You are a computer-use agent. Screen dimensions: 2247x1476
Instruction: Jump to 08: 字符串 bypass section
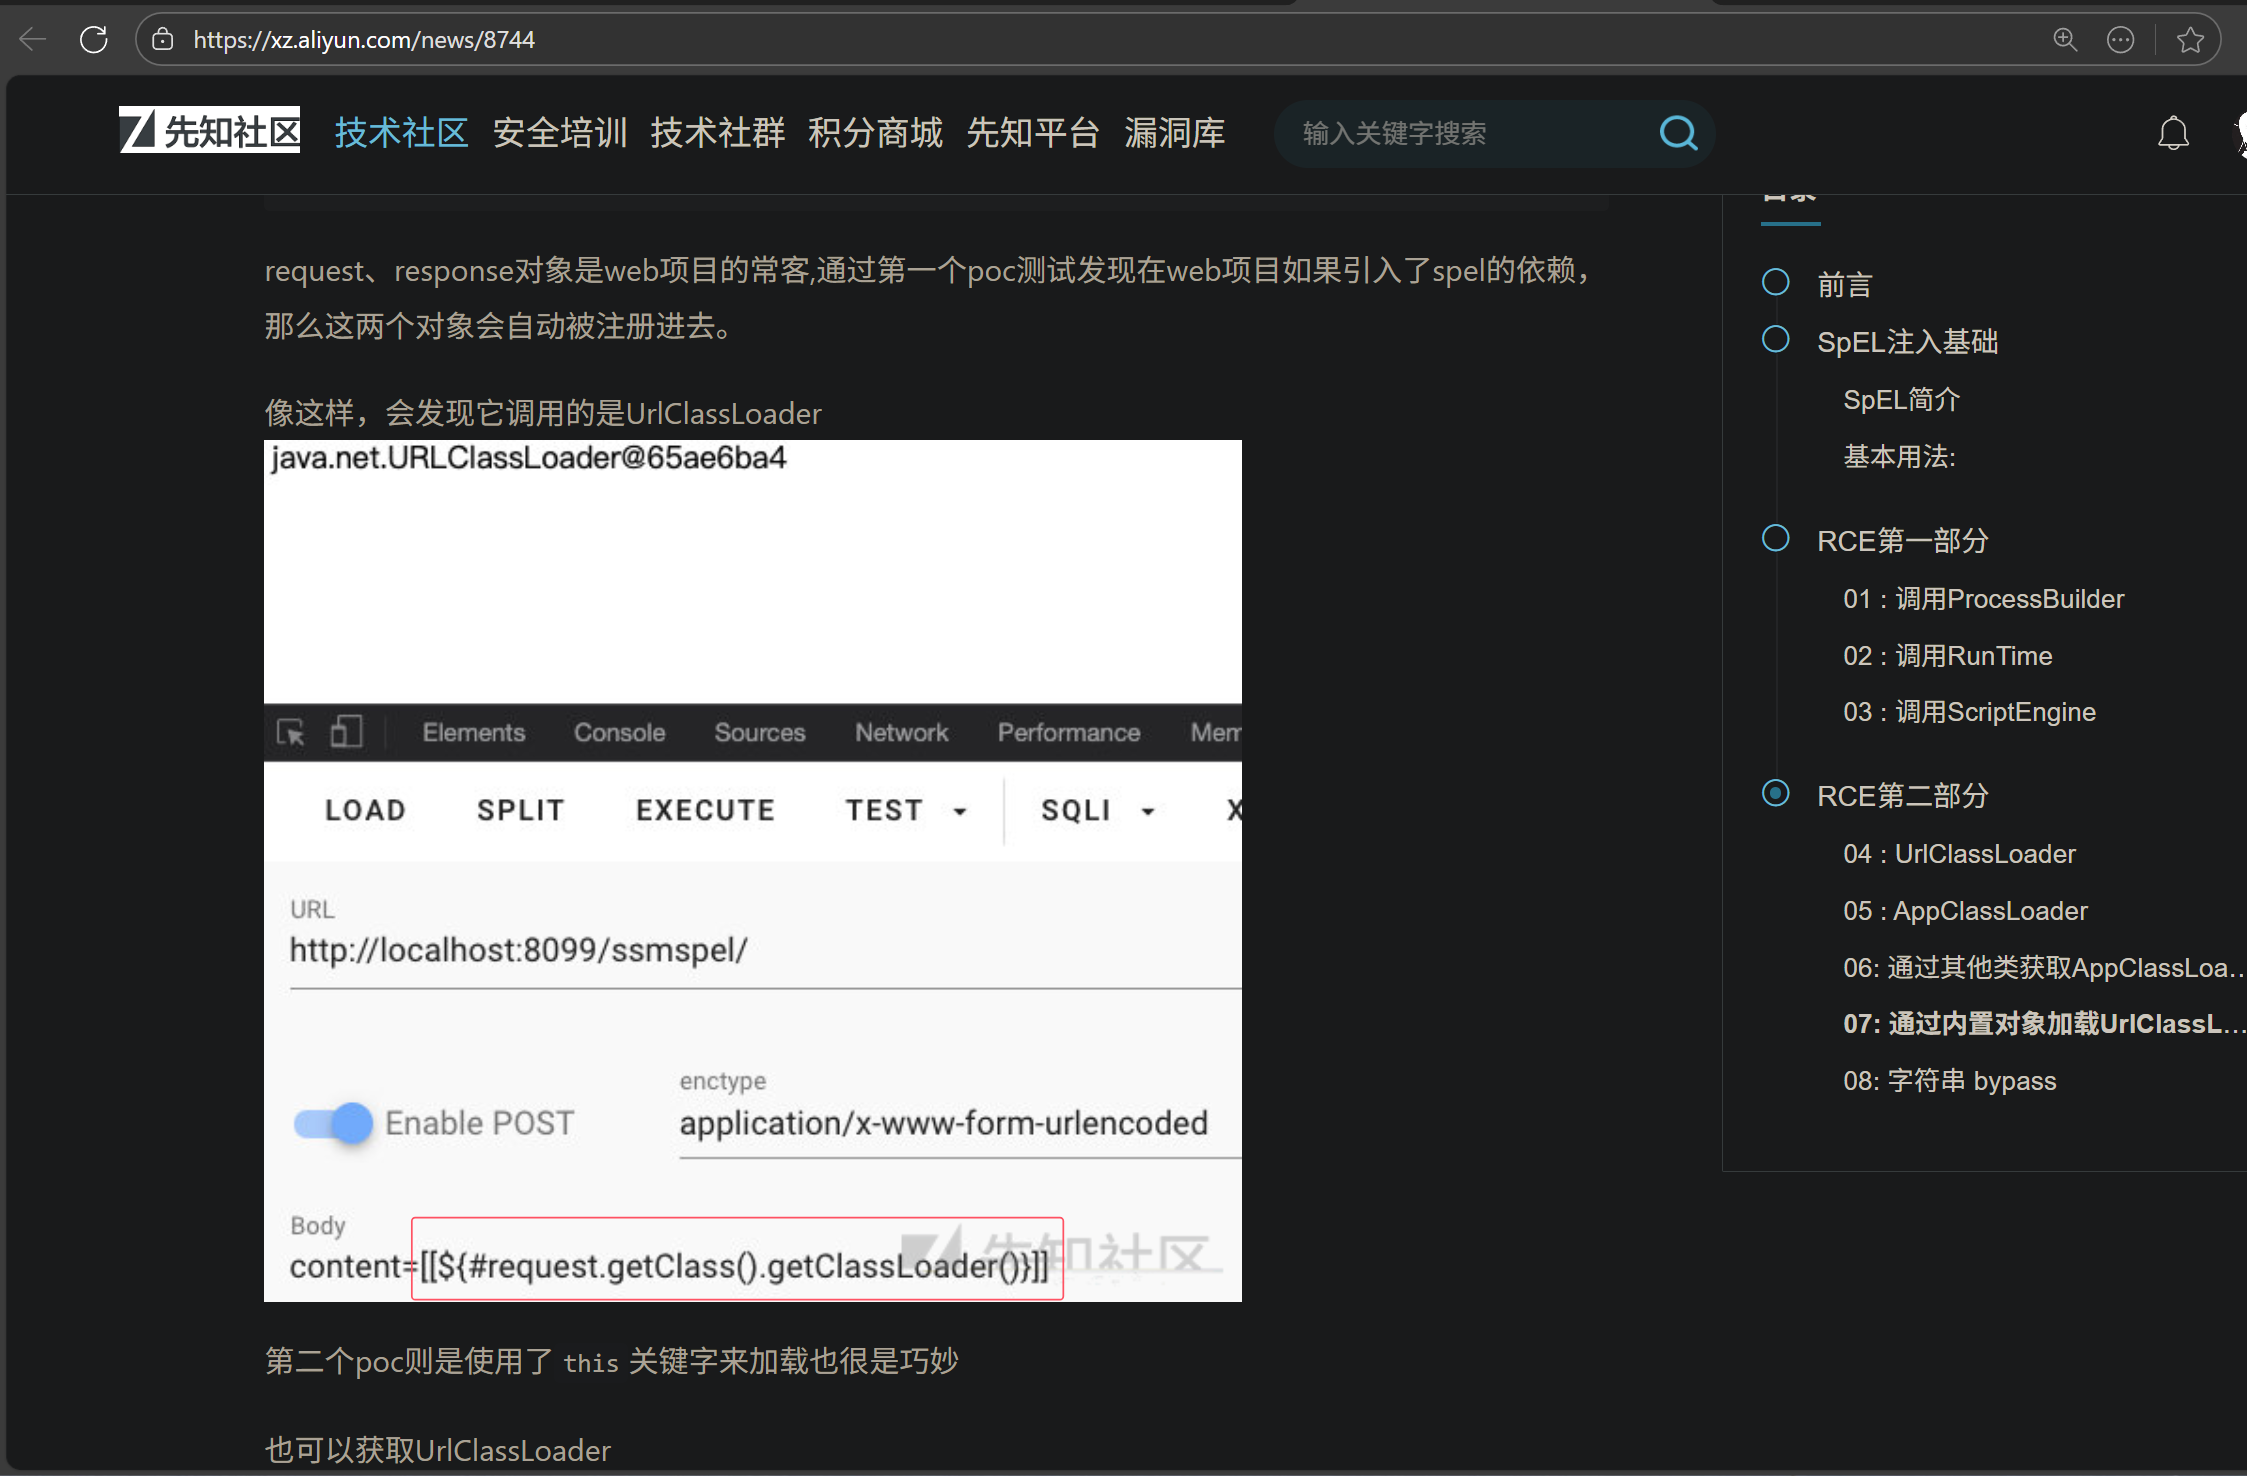tap(1949, 1081)
